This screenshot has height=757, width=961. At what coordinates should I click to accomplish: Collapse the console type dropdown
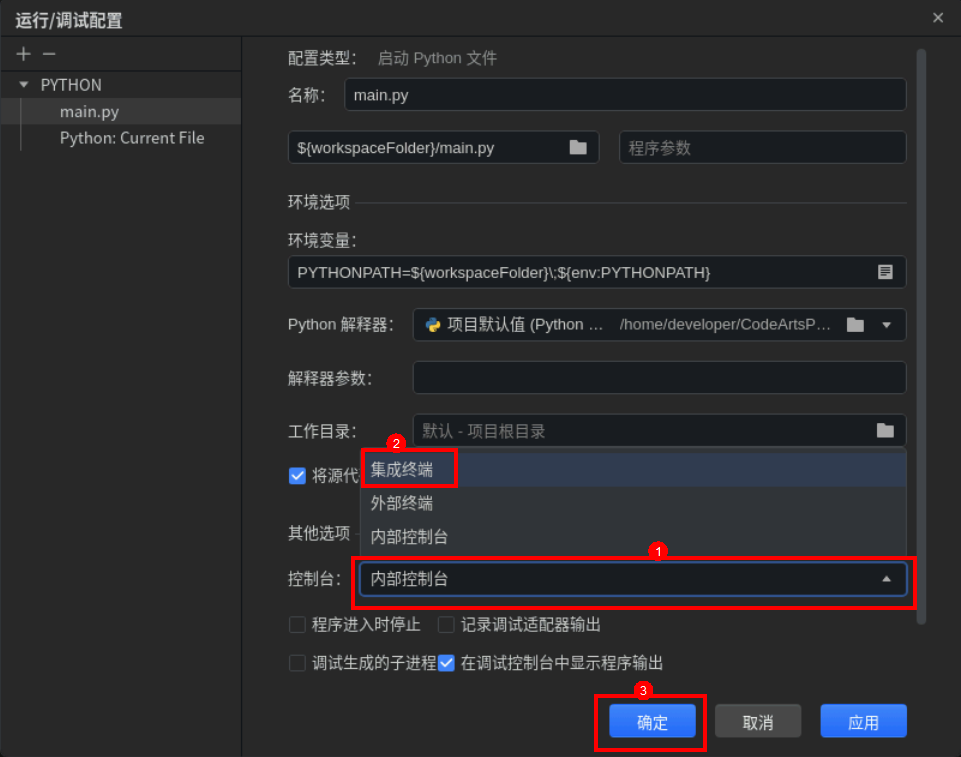coord(886,579)
